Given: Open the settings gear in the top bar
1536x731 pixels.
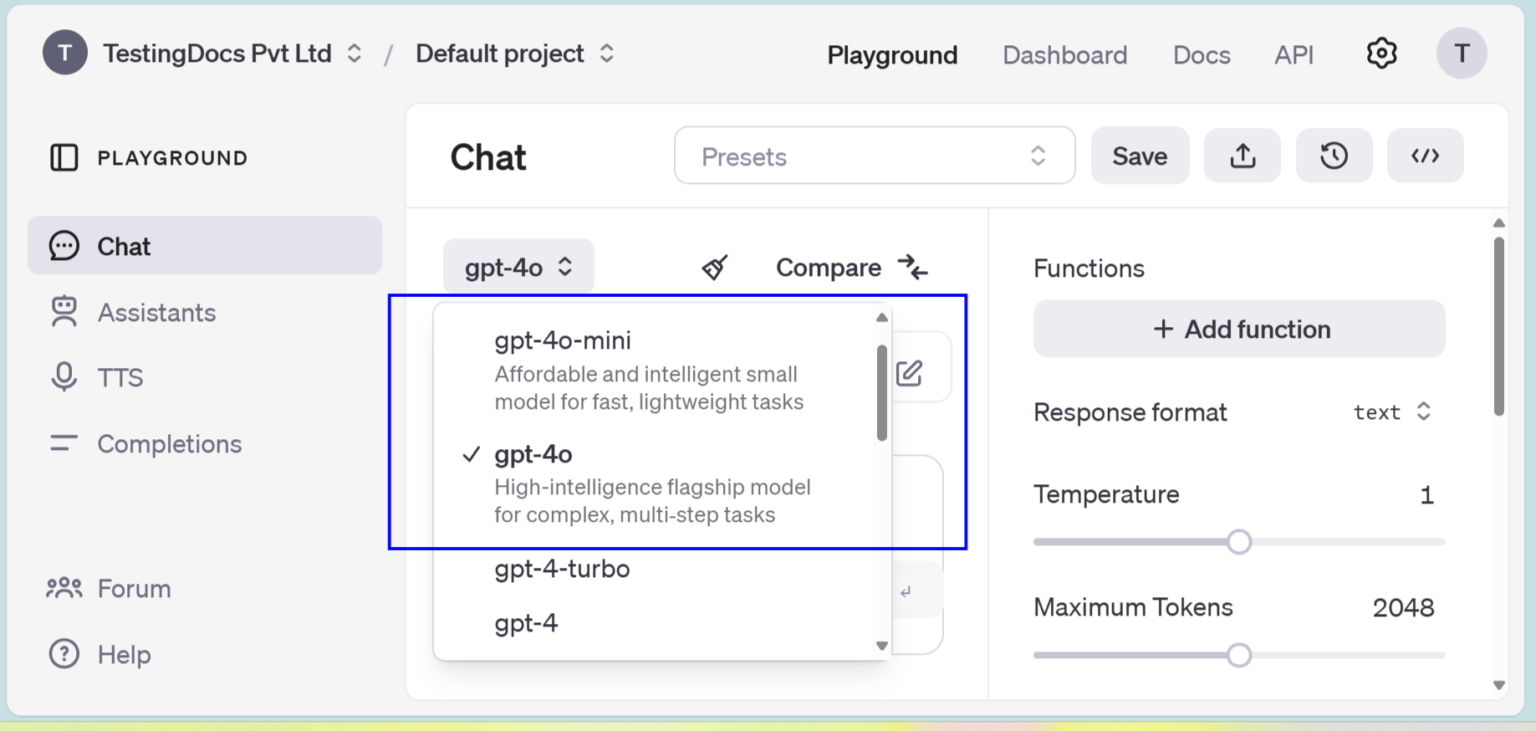Looking at the screenshot, I should [x=1381, y=53].
